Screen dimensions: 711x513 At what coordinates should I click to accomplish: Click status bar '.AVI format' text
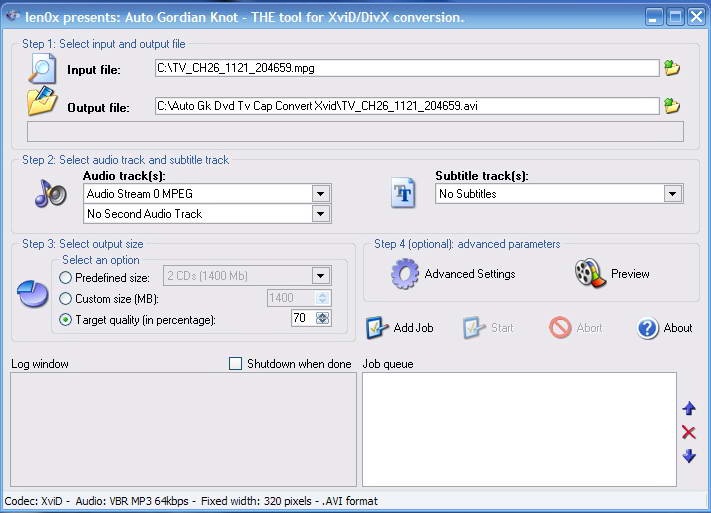tap(350, 501)
